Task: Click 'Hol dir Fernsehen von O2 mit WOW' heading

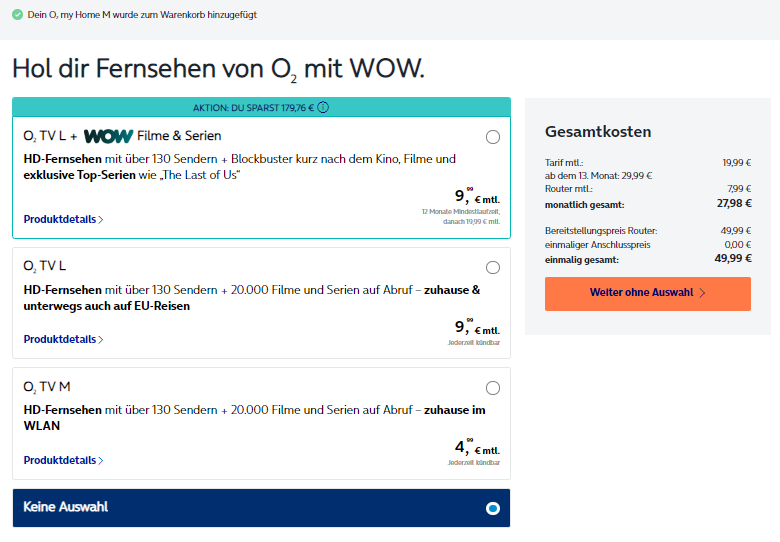Action: (218, 69)
